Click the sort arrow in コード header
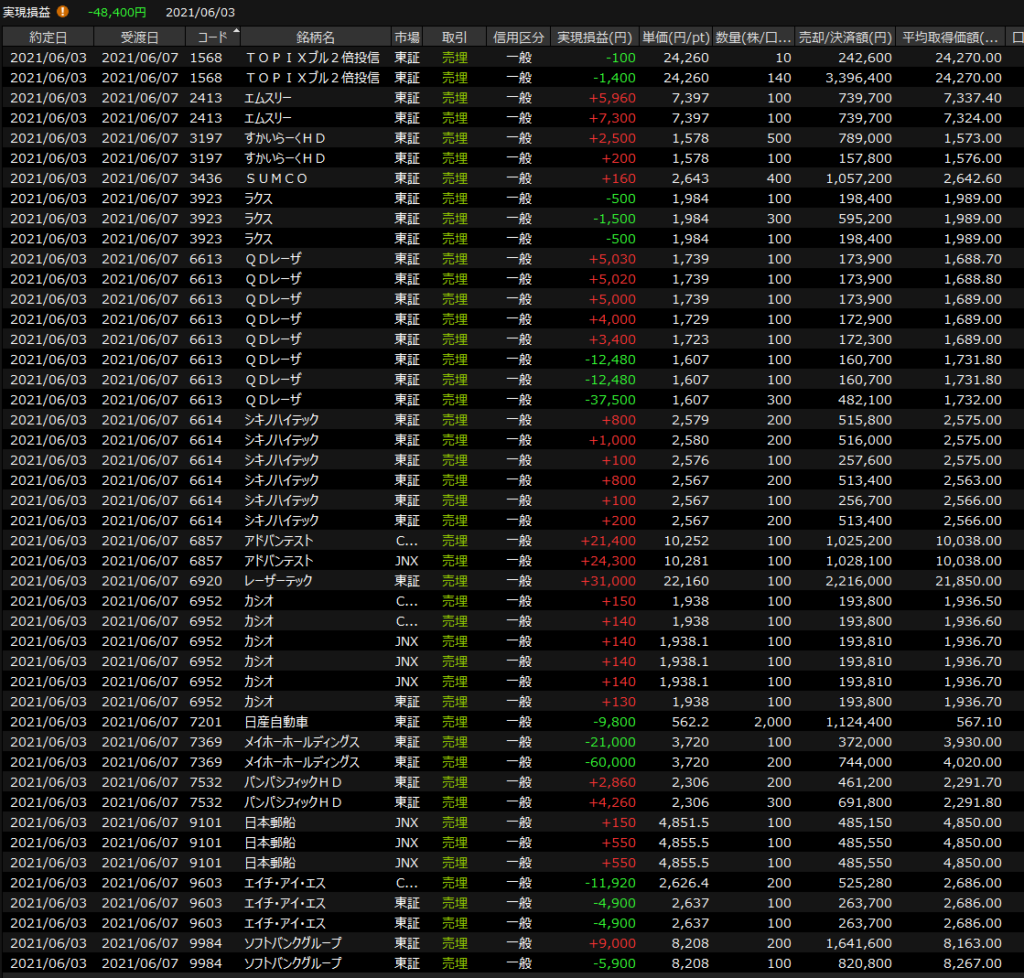Screen dimensions: 1024x978 (236, 33)
